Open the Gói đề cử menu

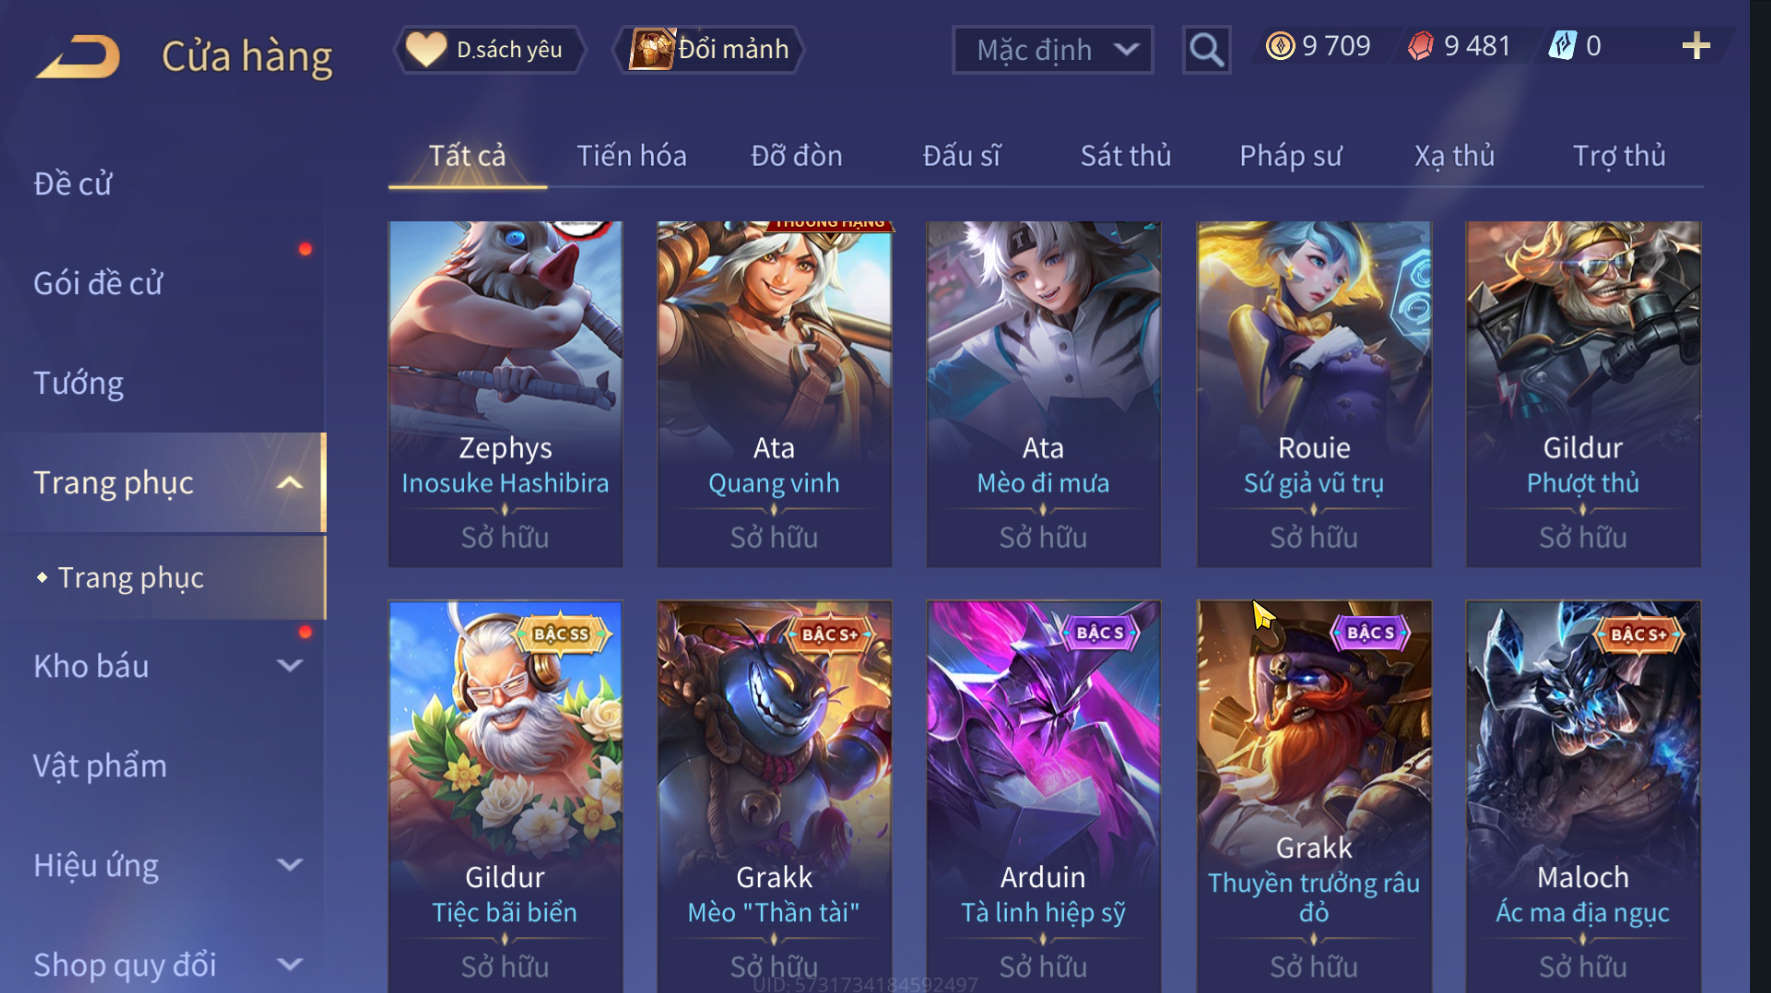coord(98,284)
